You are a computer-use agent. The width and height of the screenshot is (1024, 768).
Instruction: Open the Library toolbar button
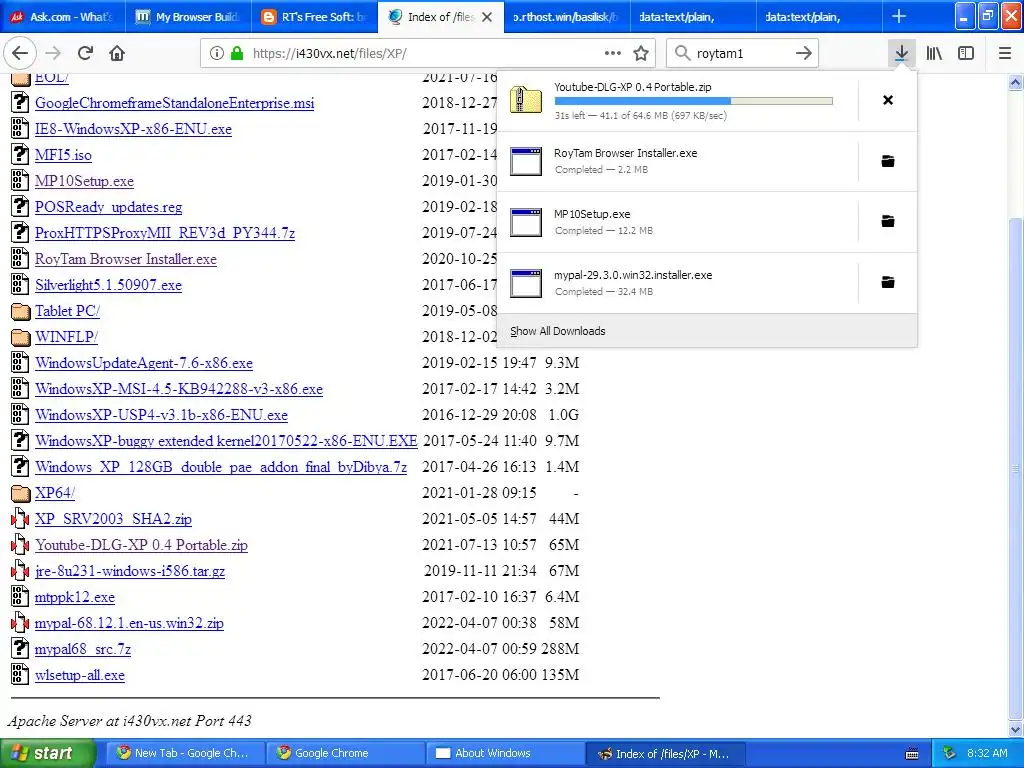[x=934, y=53]
